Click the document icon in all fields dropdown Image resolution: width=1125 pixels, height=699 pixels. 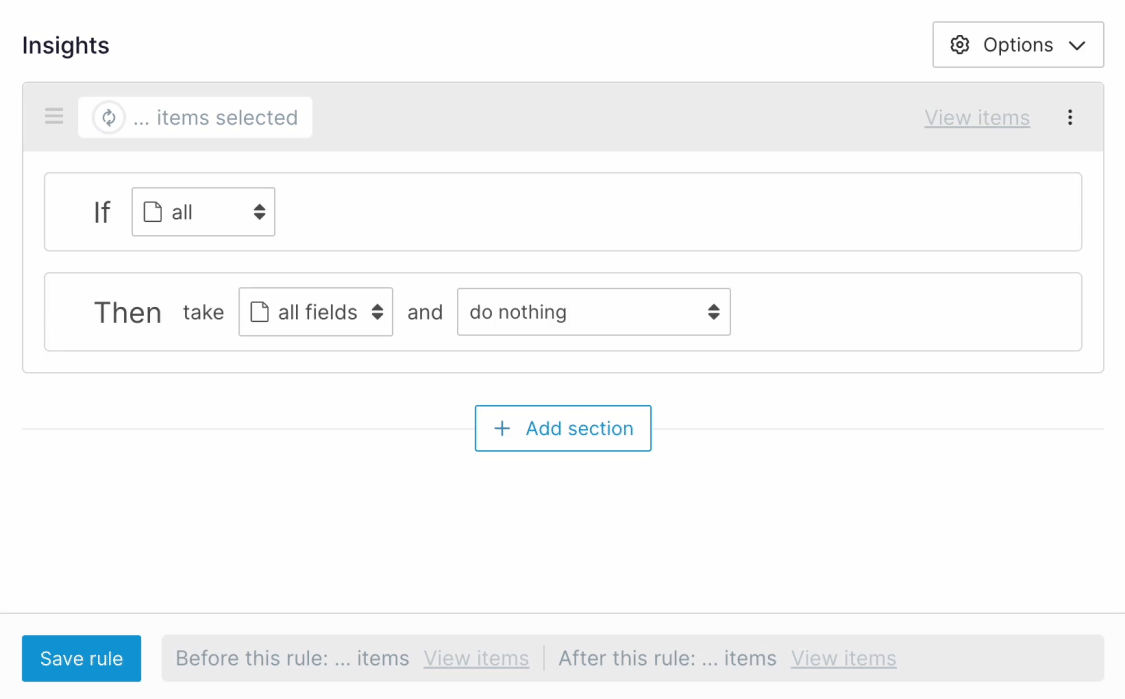259,312
